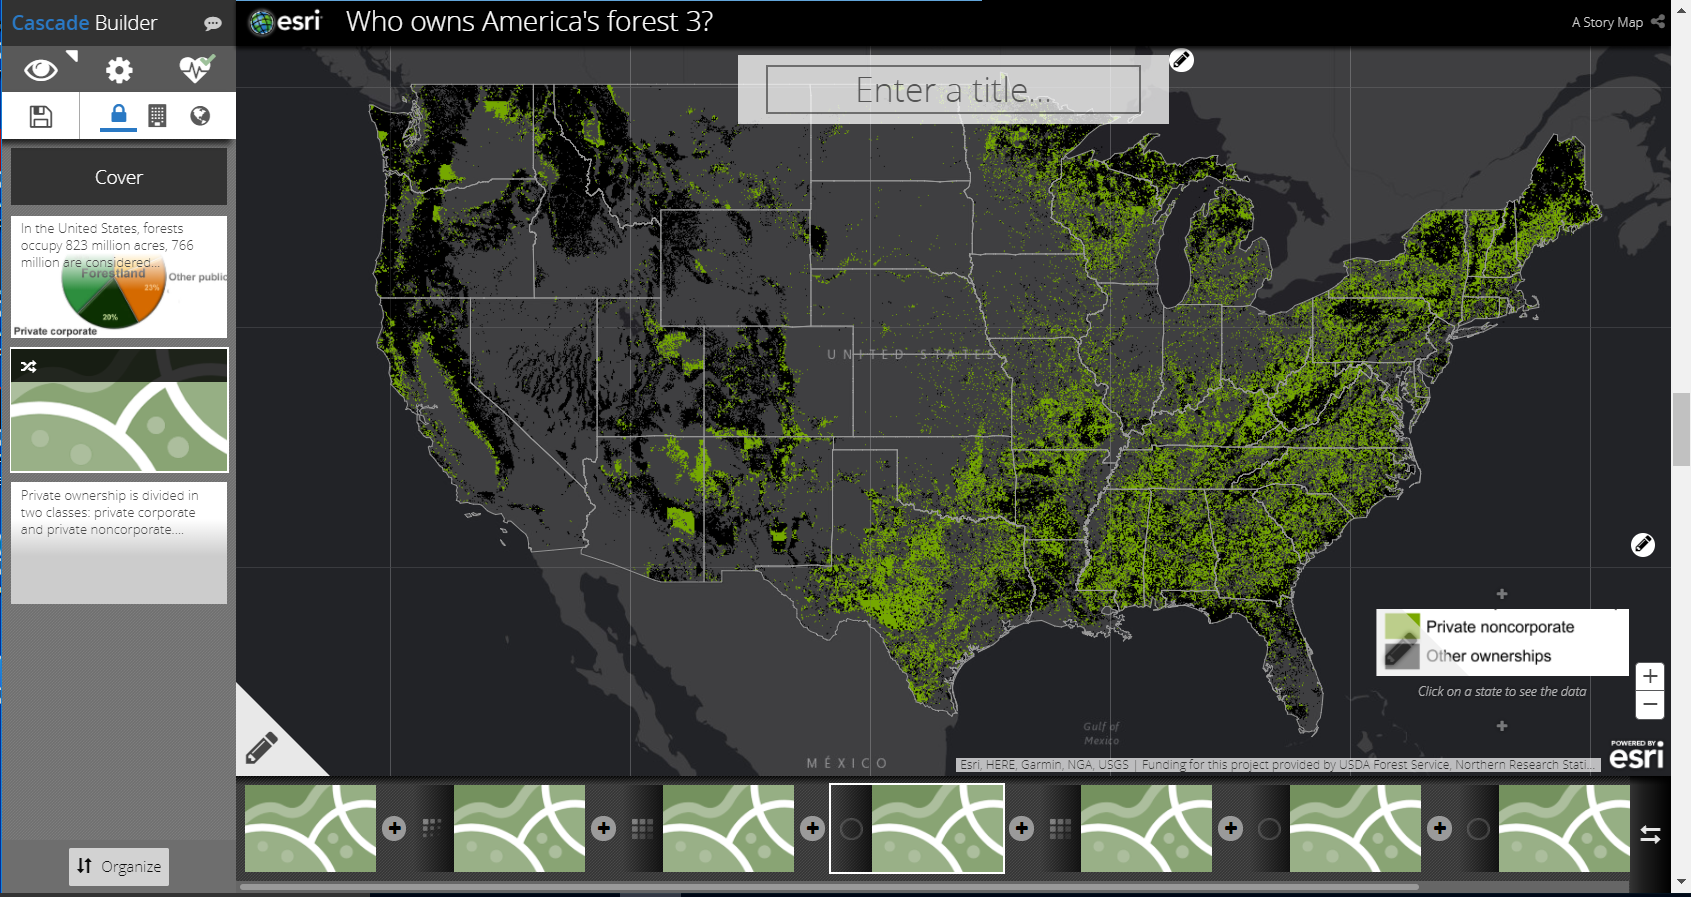Click the map attribution text bar

[1278, 765]
